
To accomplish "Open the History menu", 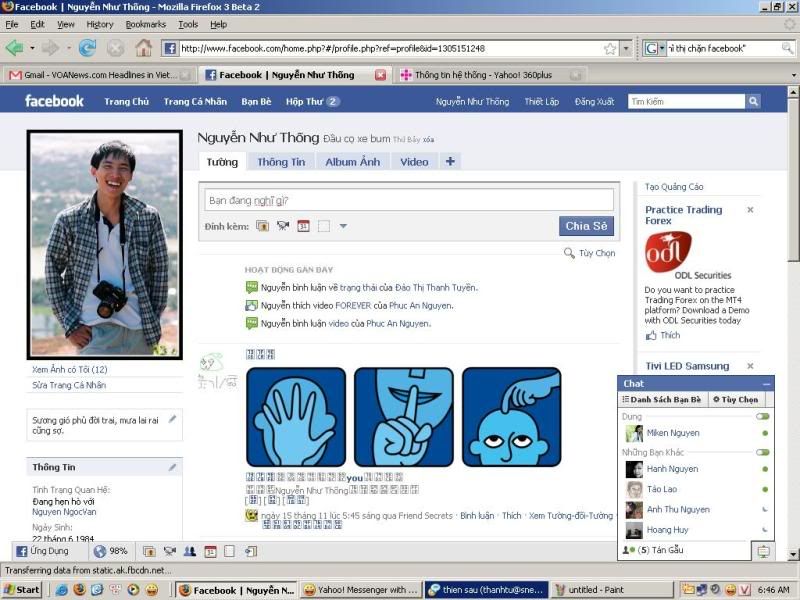I will tap(99, 24).
